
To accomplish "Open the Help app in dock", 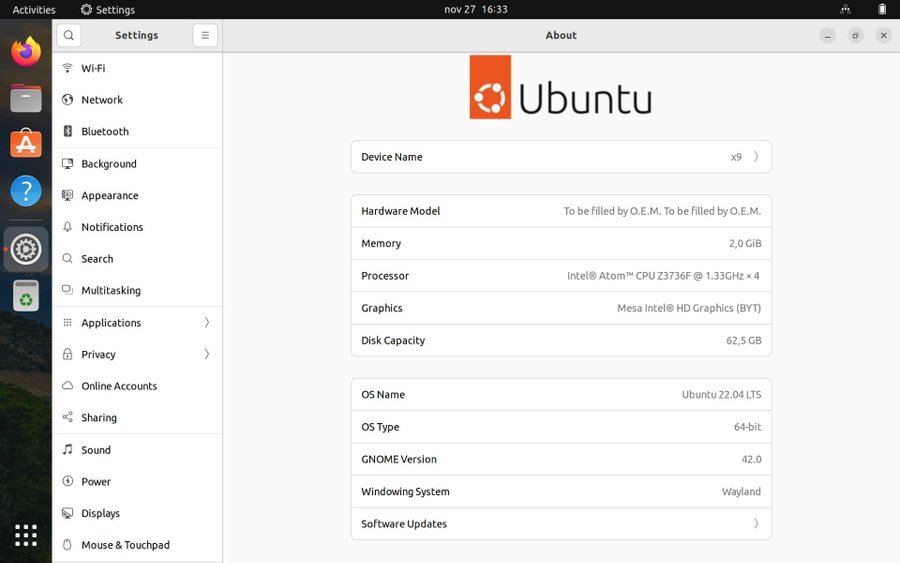I will pos(26,191).
